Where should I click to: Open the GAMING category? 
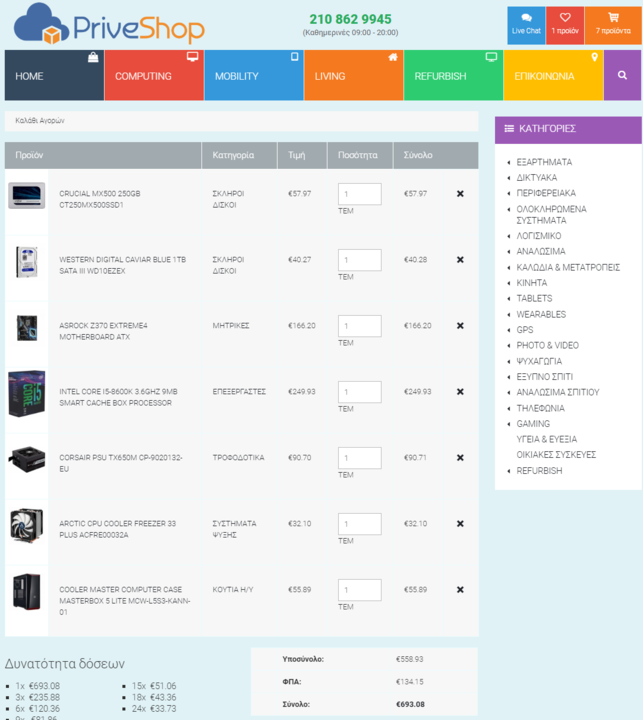tap(533, 424)
